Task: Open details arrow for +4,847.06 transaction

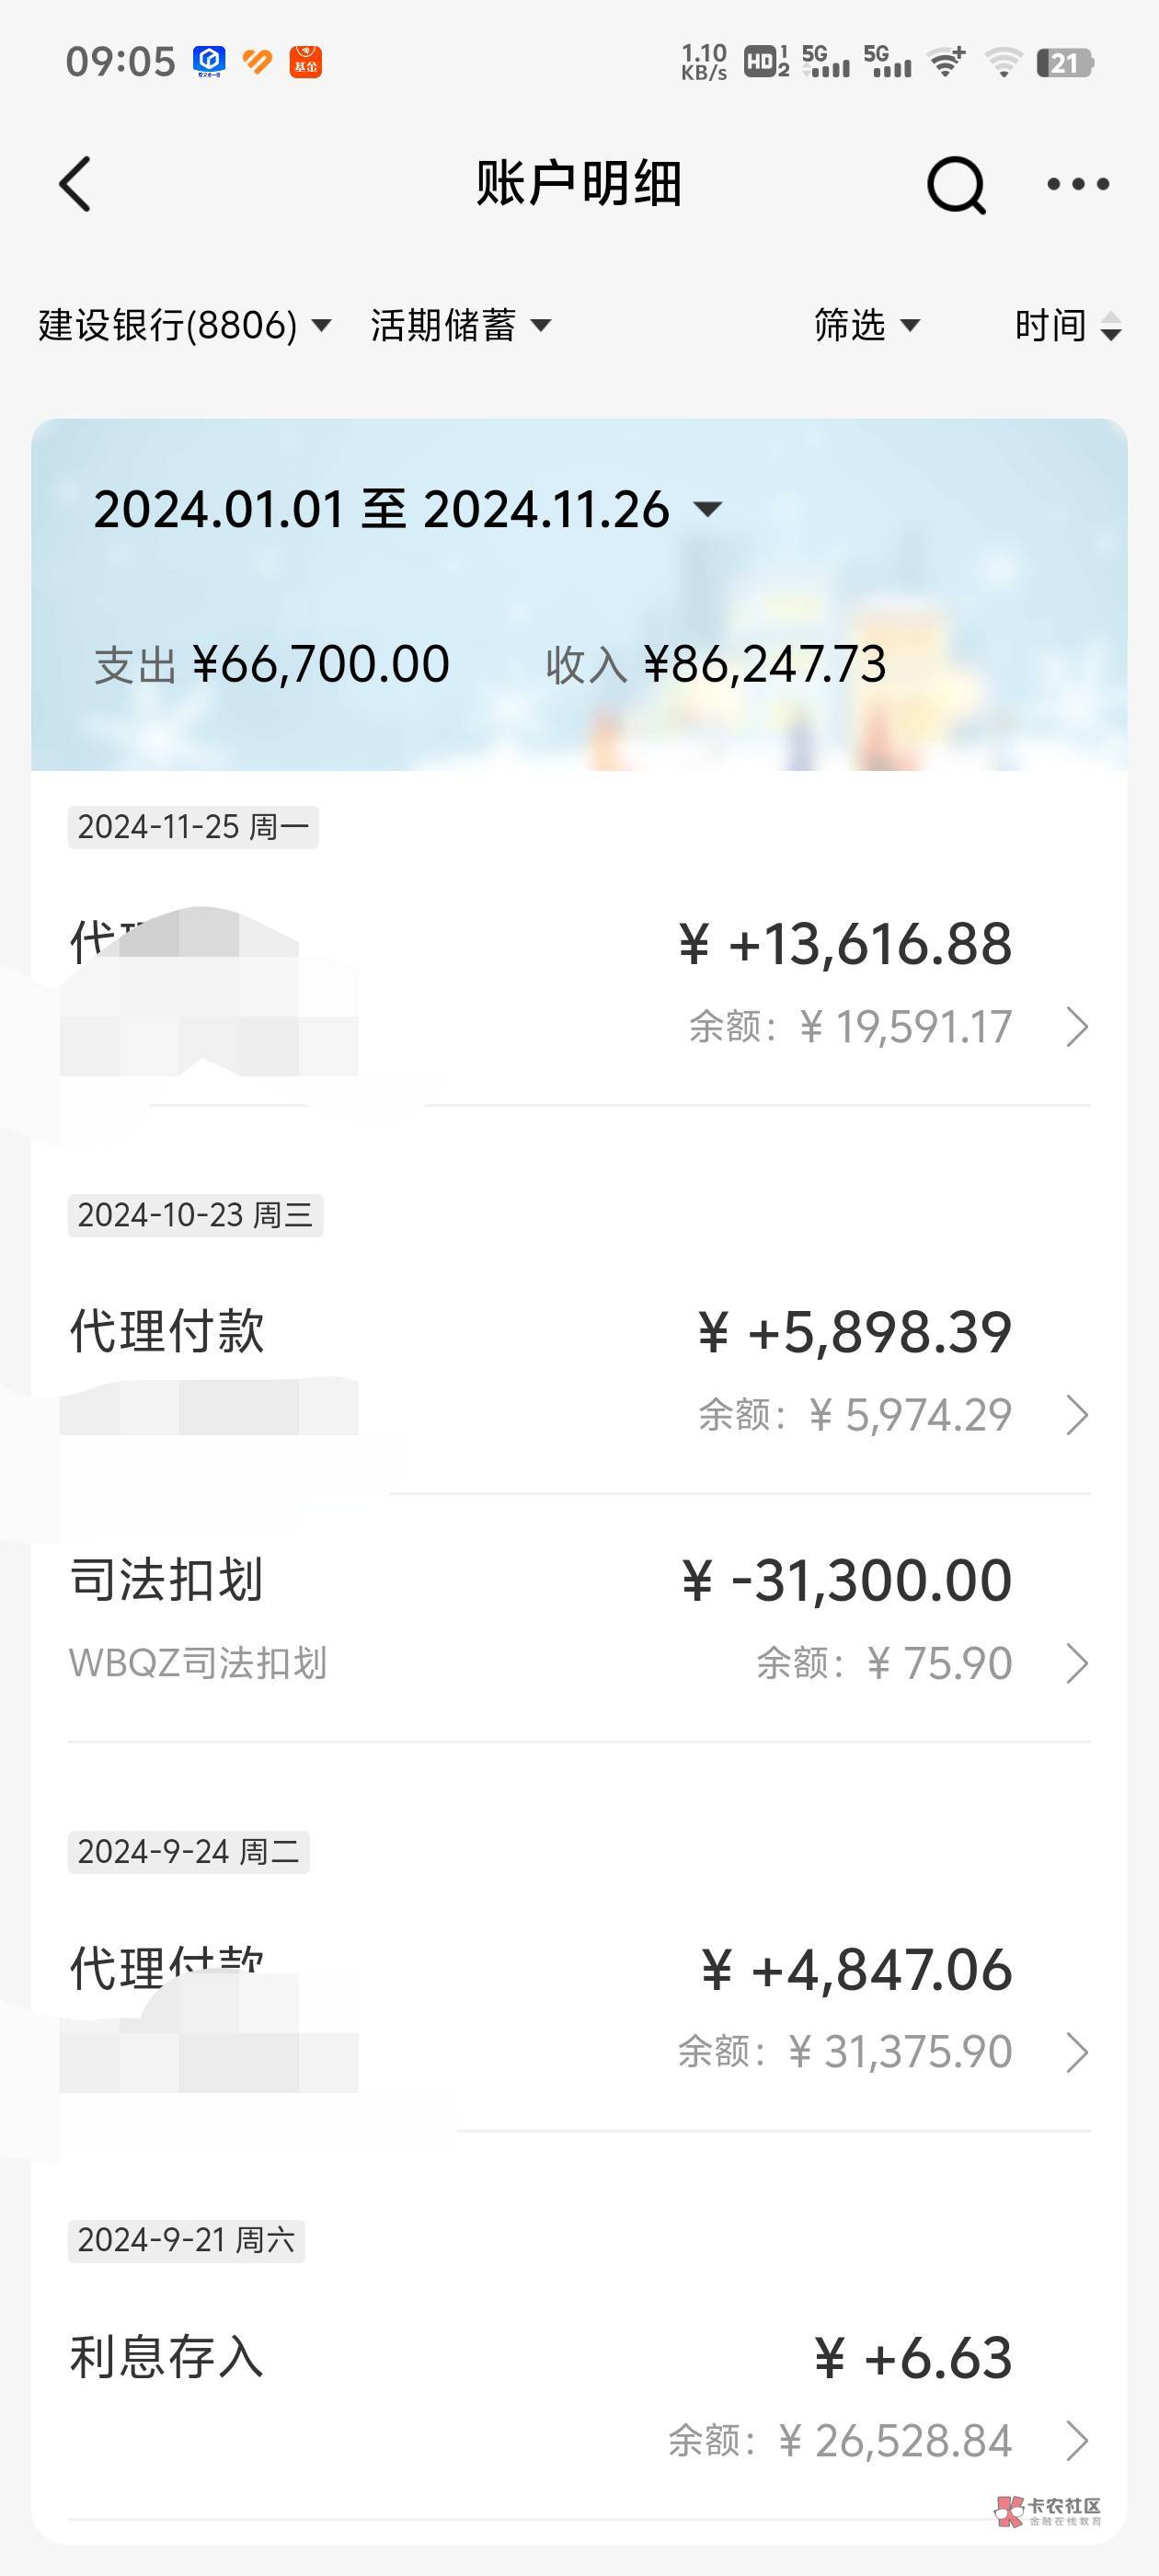Action: pos(1077,2051)
